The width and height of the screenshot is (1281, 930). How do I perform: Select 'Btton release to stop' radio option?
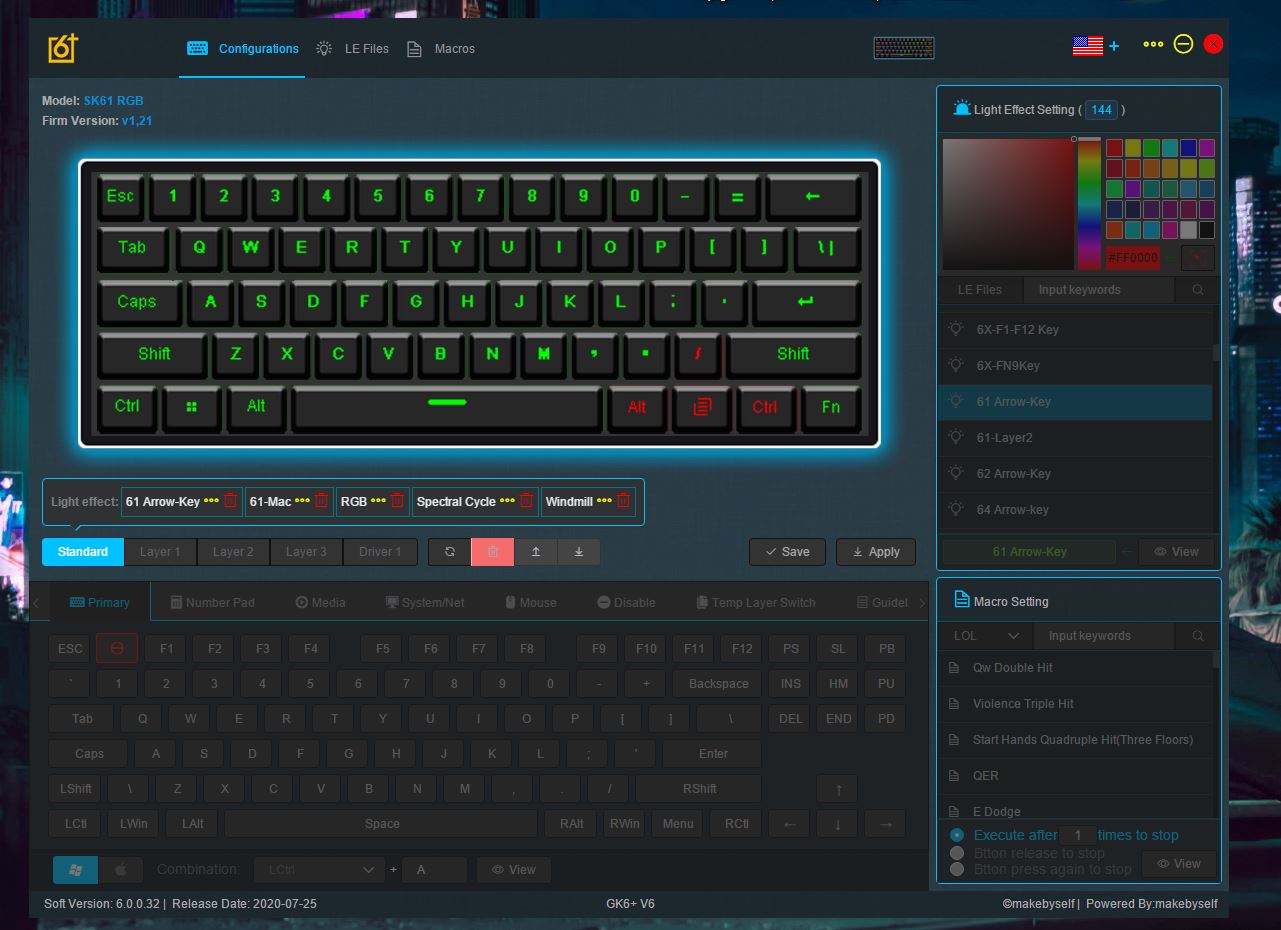coord(957,853)
